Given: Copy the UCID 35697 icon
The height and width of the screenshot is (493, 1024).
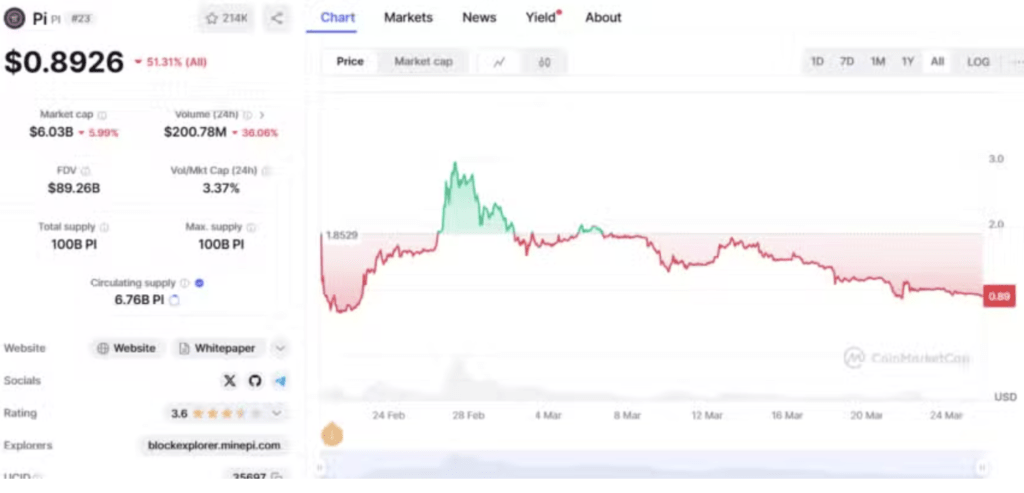Looking at the screenshot, I should (x=277, y=477).
